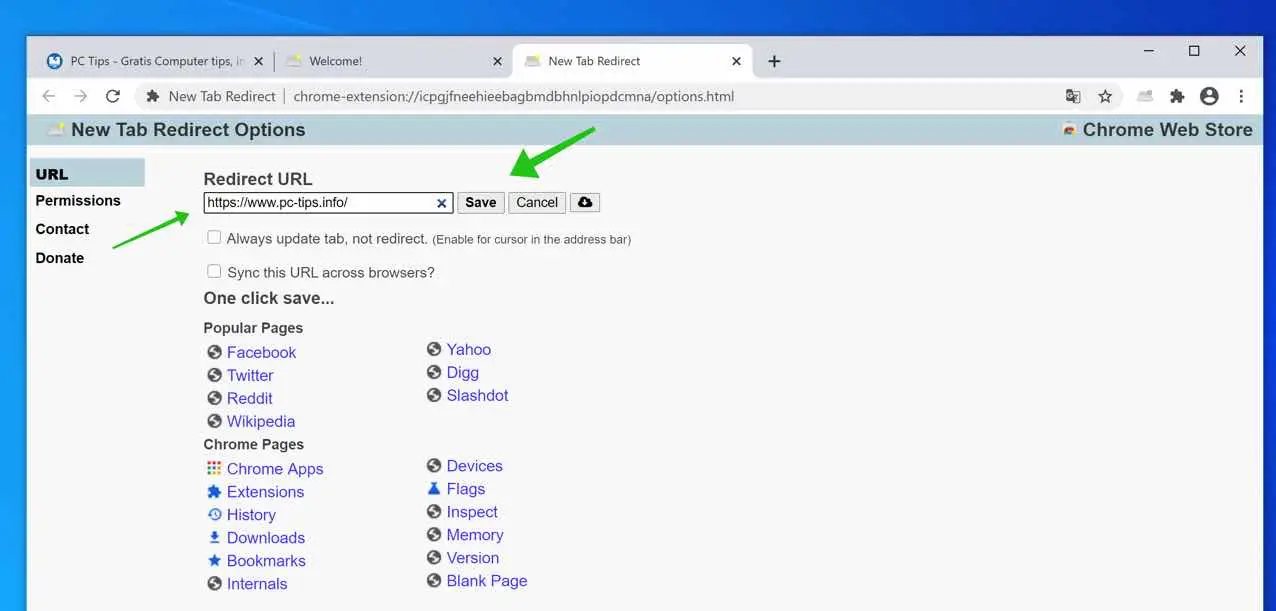1276x611 pixels.
Task: Choose the Version link
Action: click(x=473, y=557)
